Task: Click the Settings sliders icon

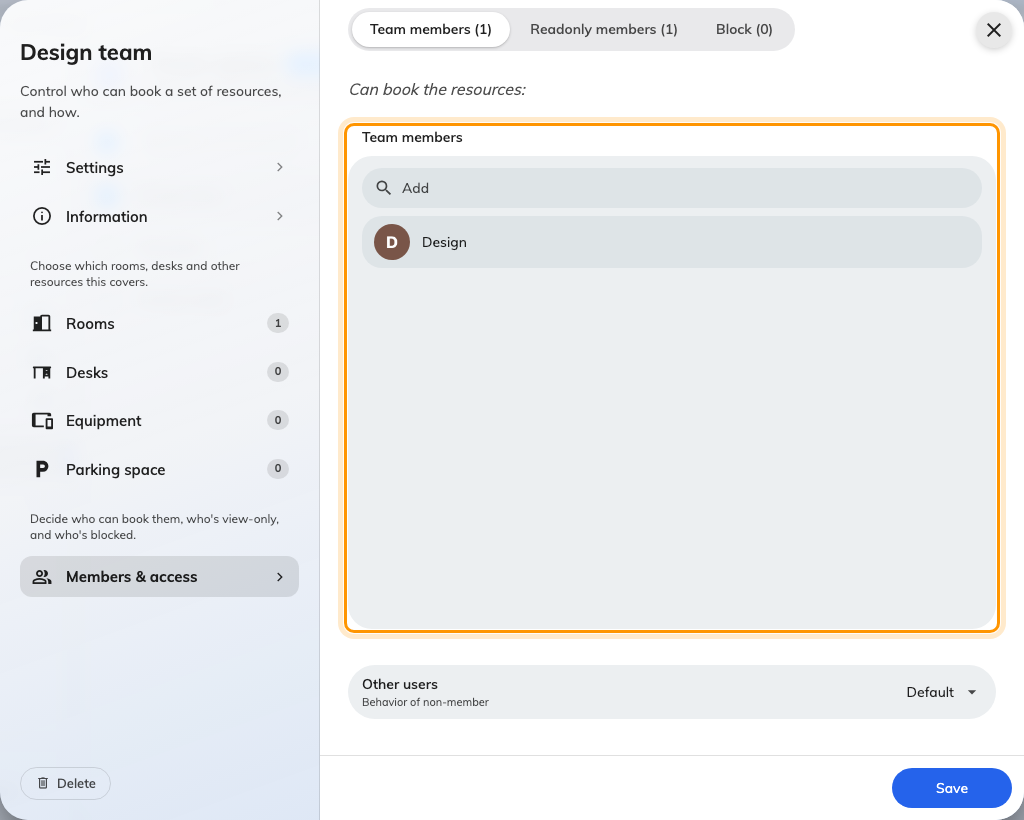Action: (42, 167)
